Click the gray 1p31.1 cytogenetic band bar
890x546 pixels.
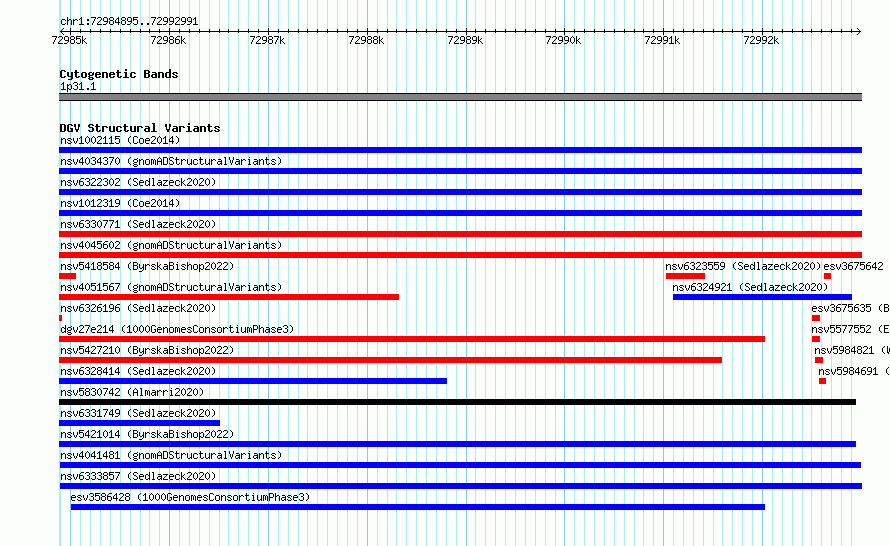pyautogui.click(x=460, y=97)
